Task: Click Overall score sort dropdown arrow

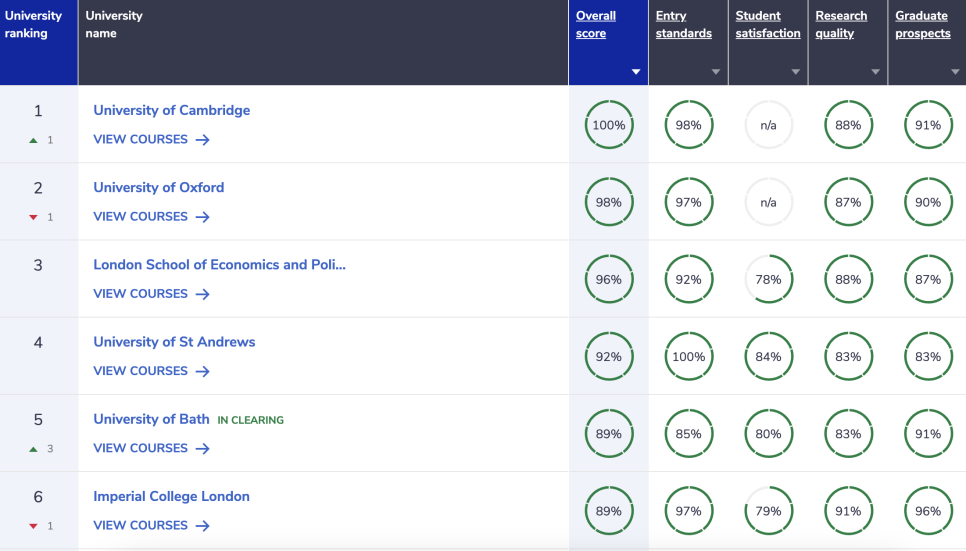Action: (636, 72)
